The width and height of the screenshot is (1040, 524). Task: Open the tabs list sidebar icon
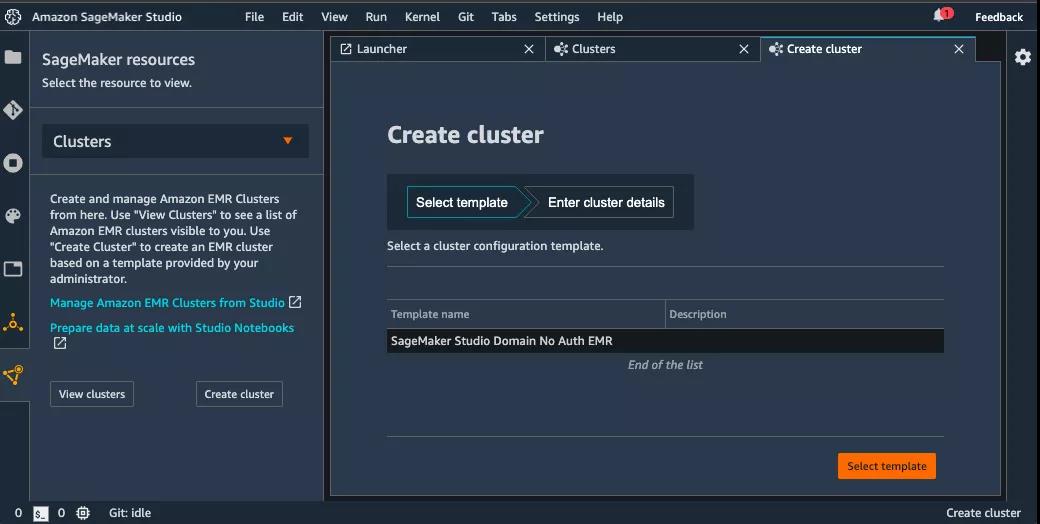13,269
